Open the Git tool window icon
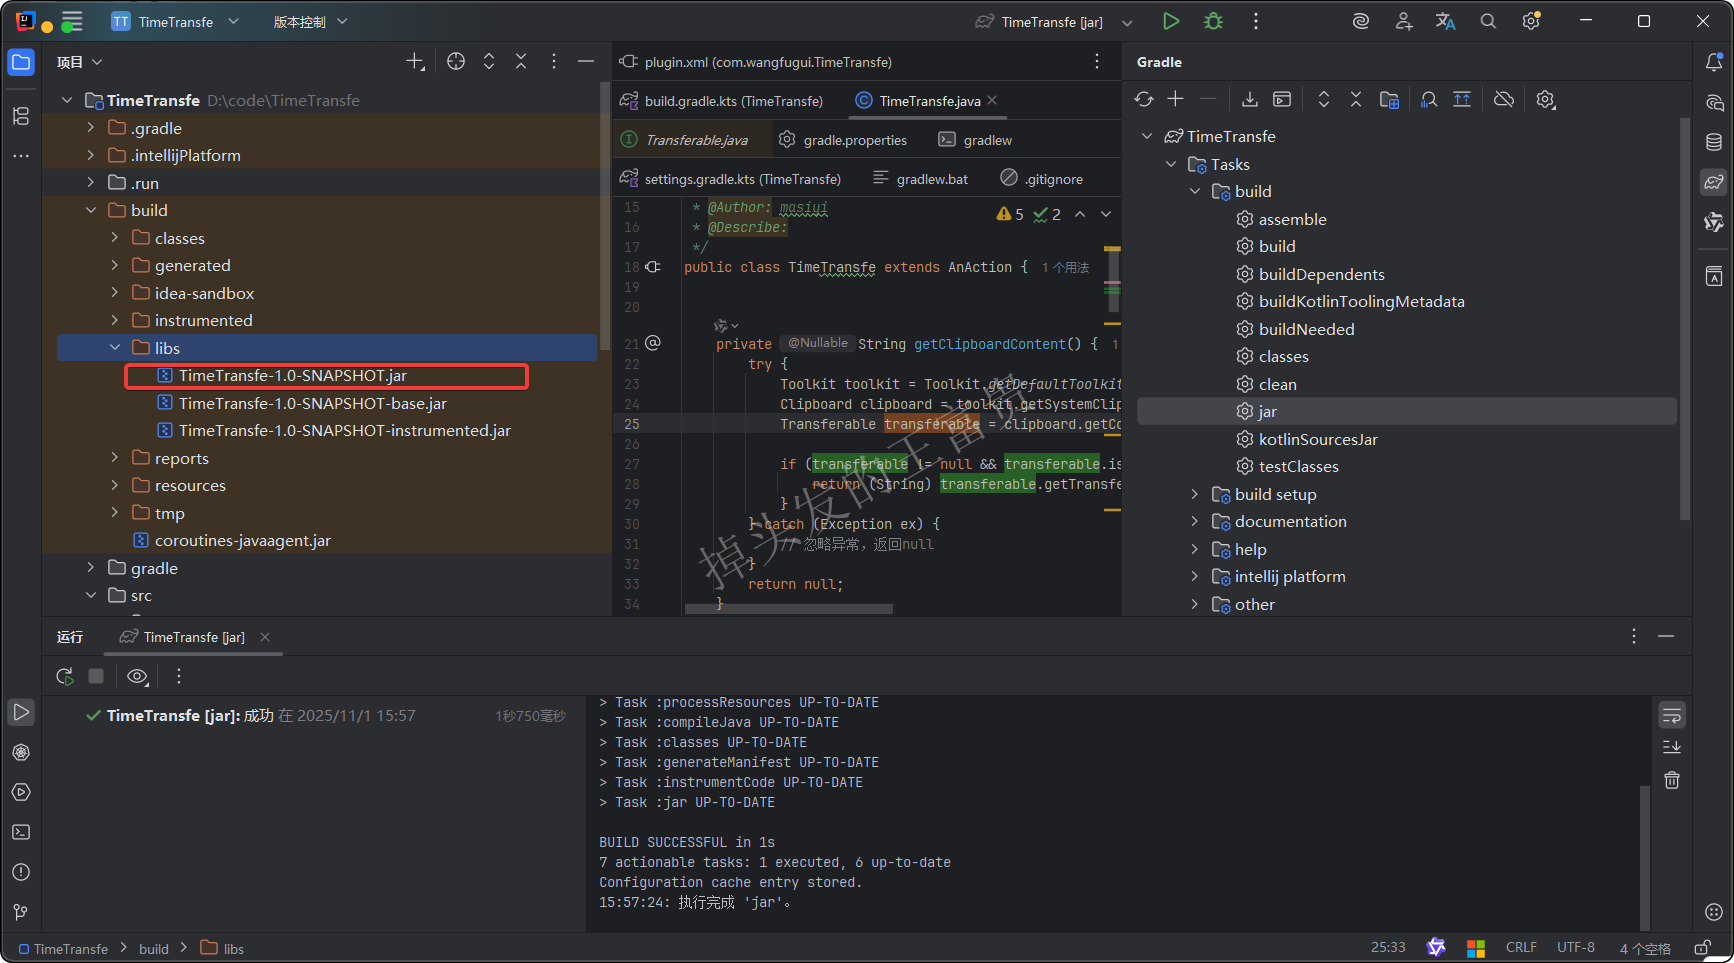The width and height of the screenshot is (1734, 963). [x=21, y=912]
